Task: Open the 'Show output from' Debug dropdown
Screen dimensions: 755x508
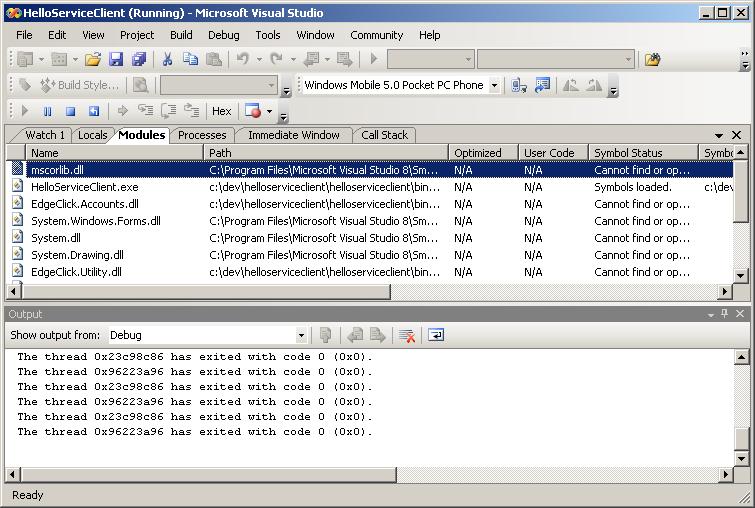Action: coord(301,335)
